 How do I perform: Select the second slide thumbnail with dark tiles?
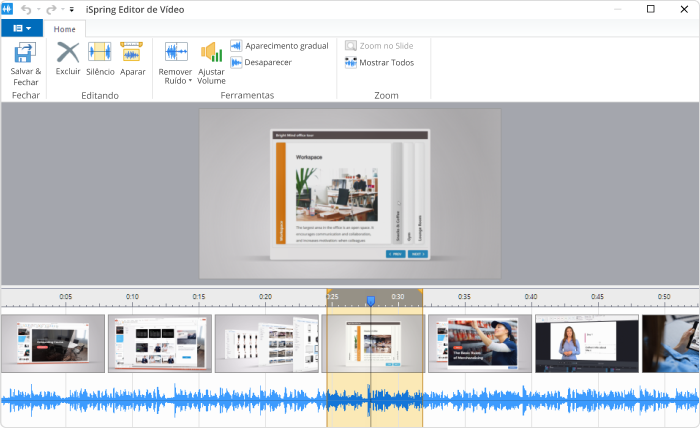pos(160,343)
